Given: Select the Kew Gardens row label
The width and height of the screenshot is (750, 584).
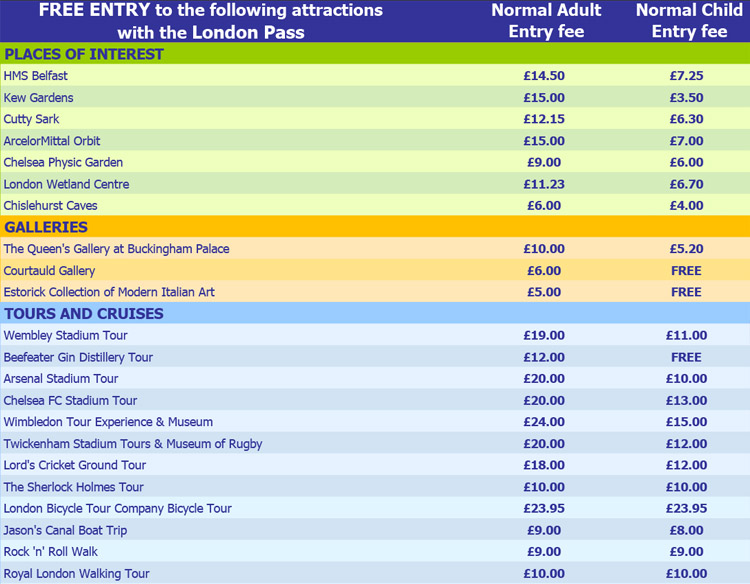Looking at the screenshot, I should [x=39, y=98].
